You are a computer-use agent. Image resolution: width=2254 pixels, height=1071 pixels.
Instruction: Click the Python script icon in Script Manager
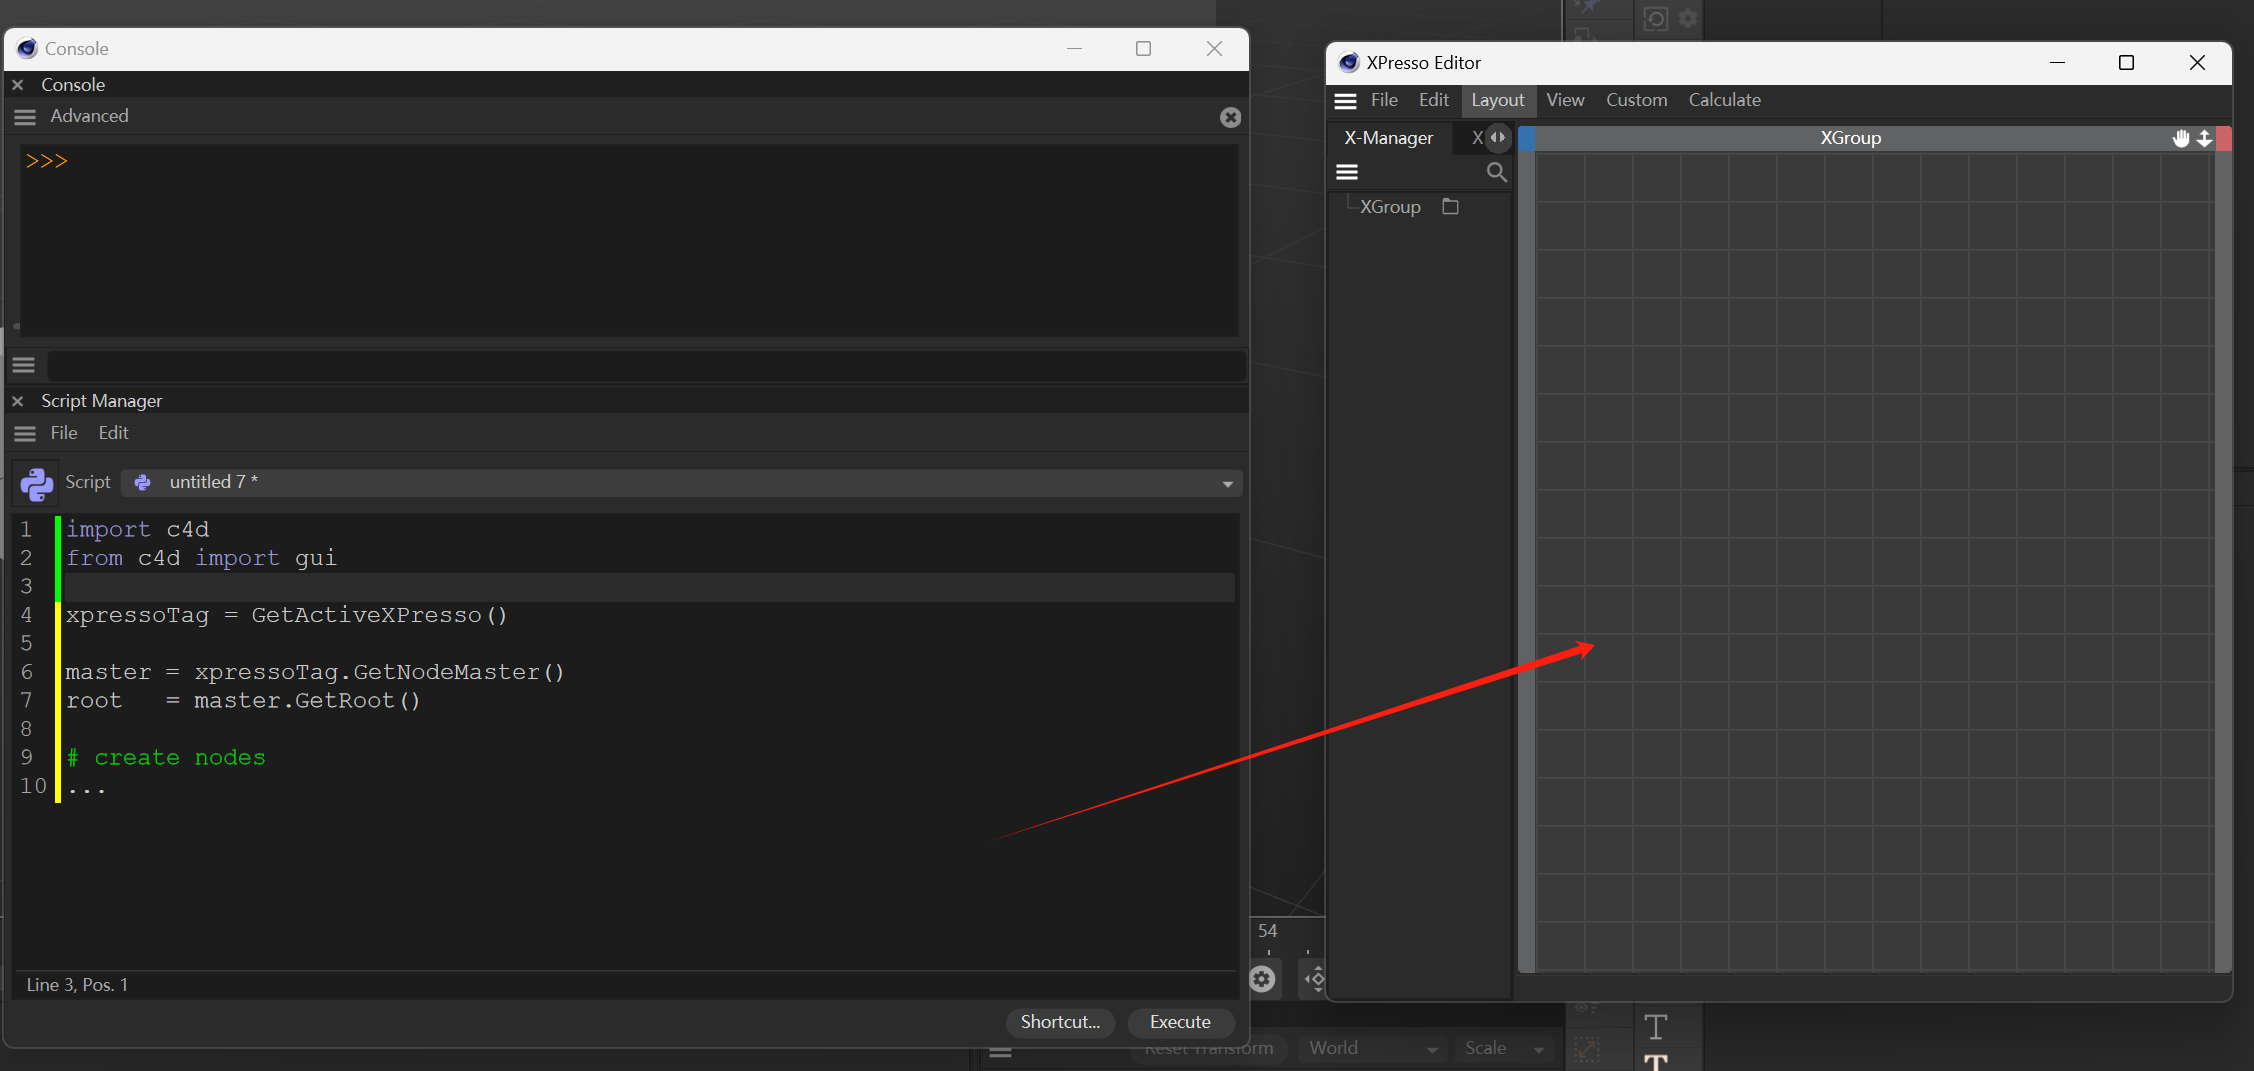(x=37, y=483)
